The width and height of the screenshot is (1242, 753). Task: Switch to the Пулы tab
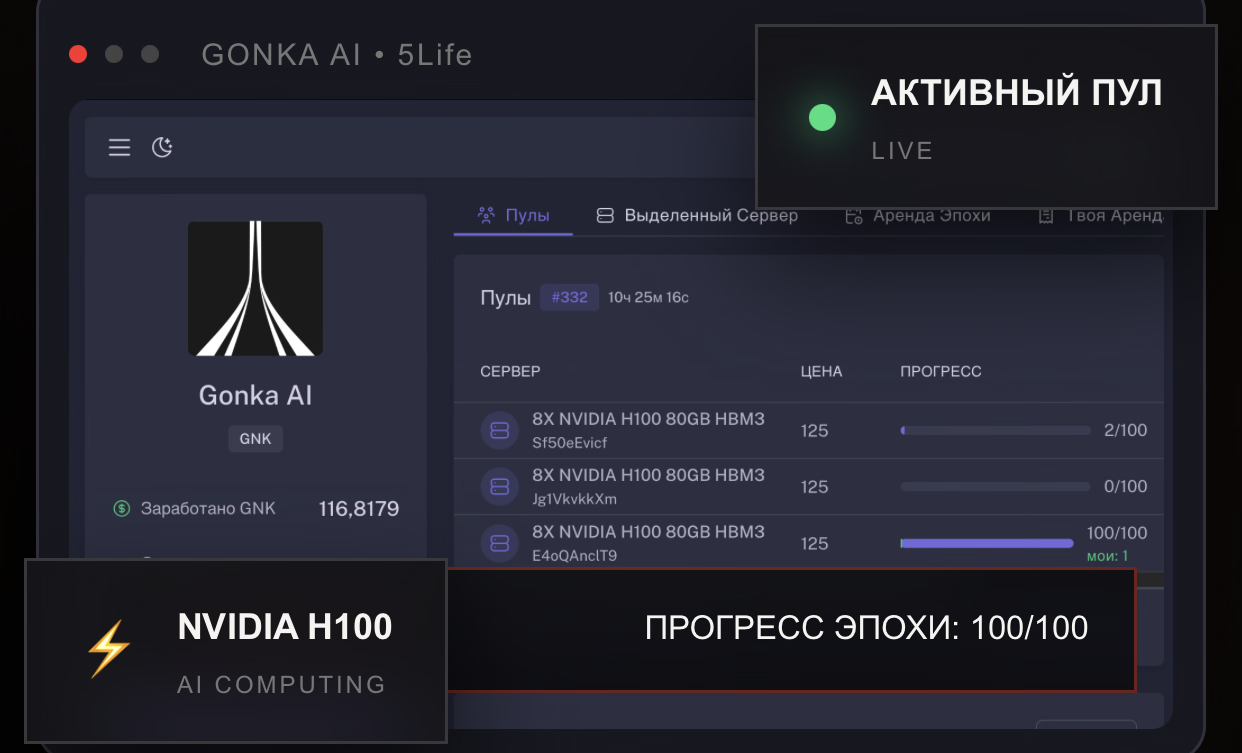tap(513, 215)
